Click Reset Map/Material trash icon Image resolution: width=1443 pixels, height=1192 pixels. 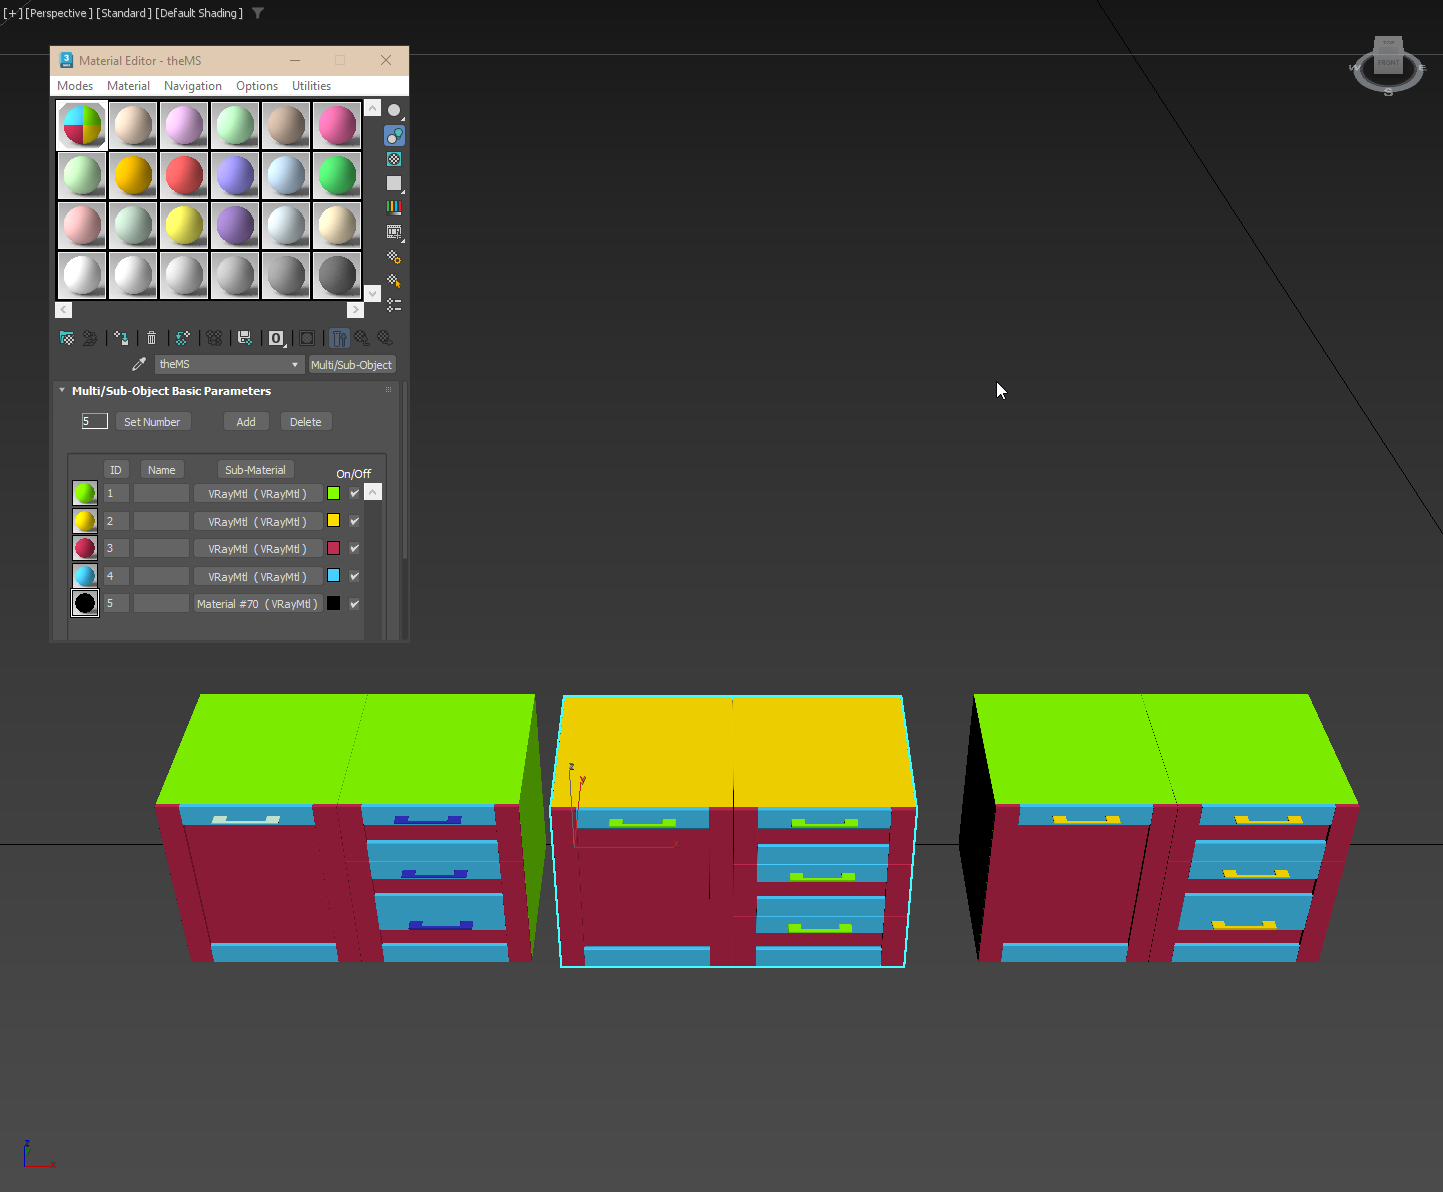click(x=151, y=338)
